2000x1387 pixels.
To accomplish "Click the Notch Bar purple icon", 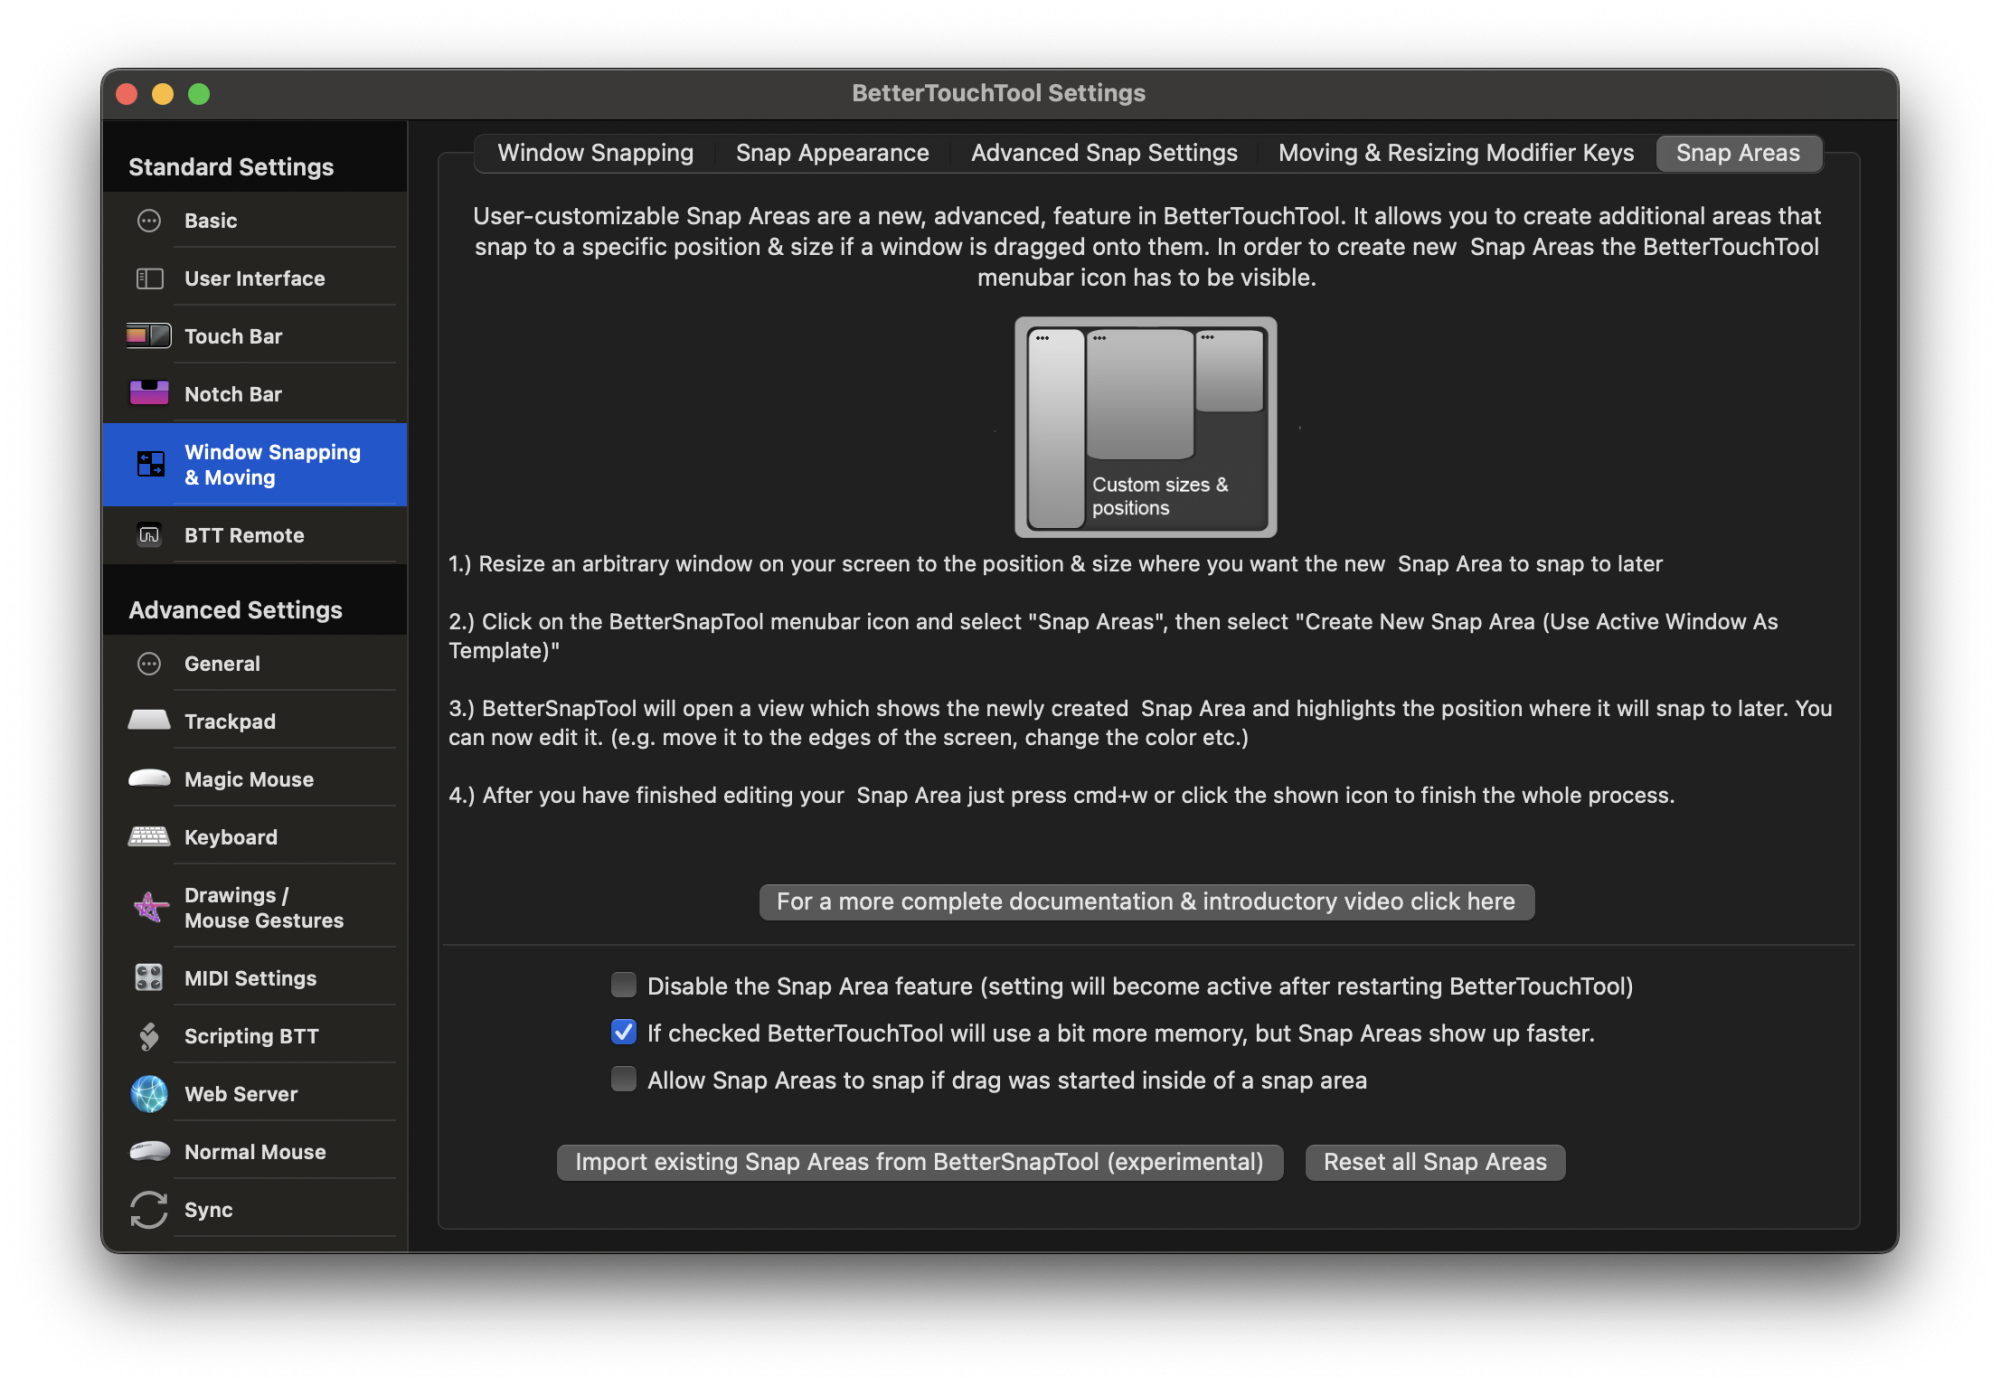I will click(x=149, y=393).
